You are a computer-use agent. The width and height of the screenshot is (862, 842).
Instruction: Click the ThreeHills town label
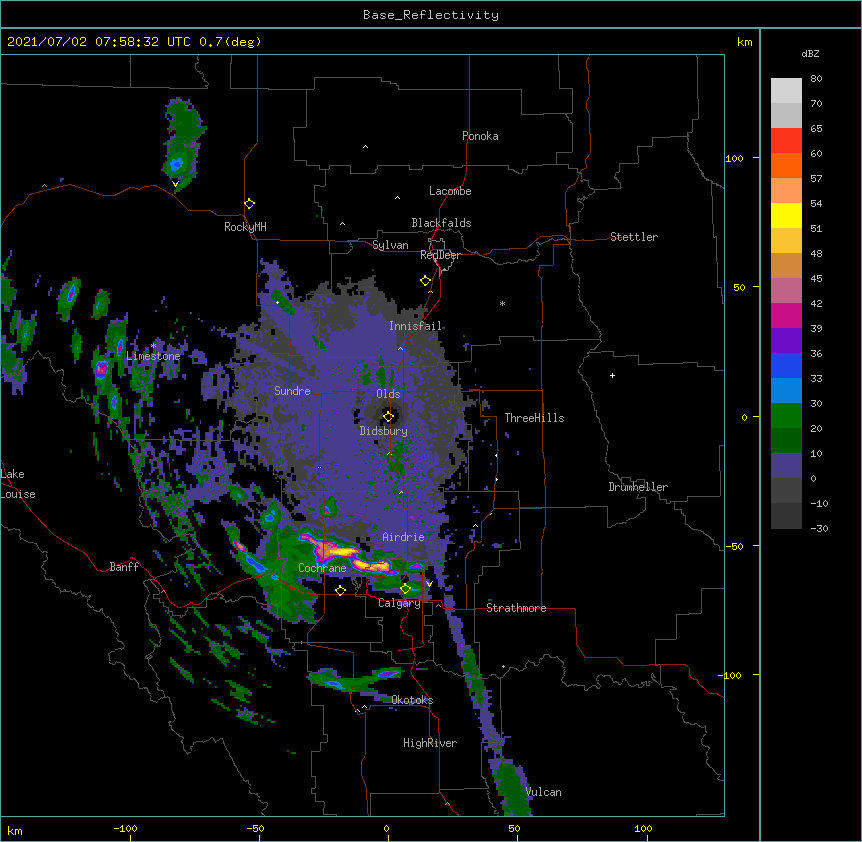click(534, 418)
